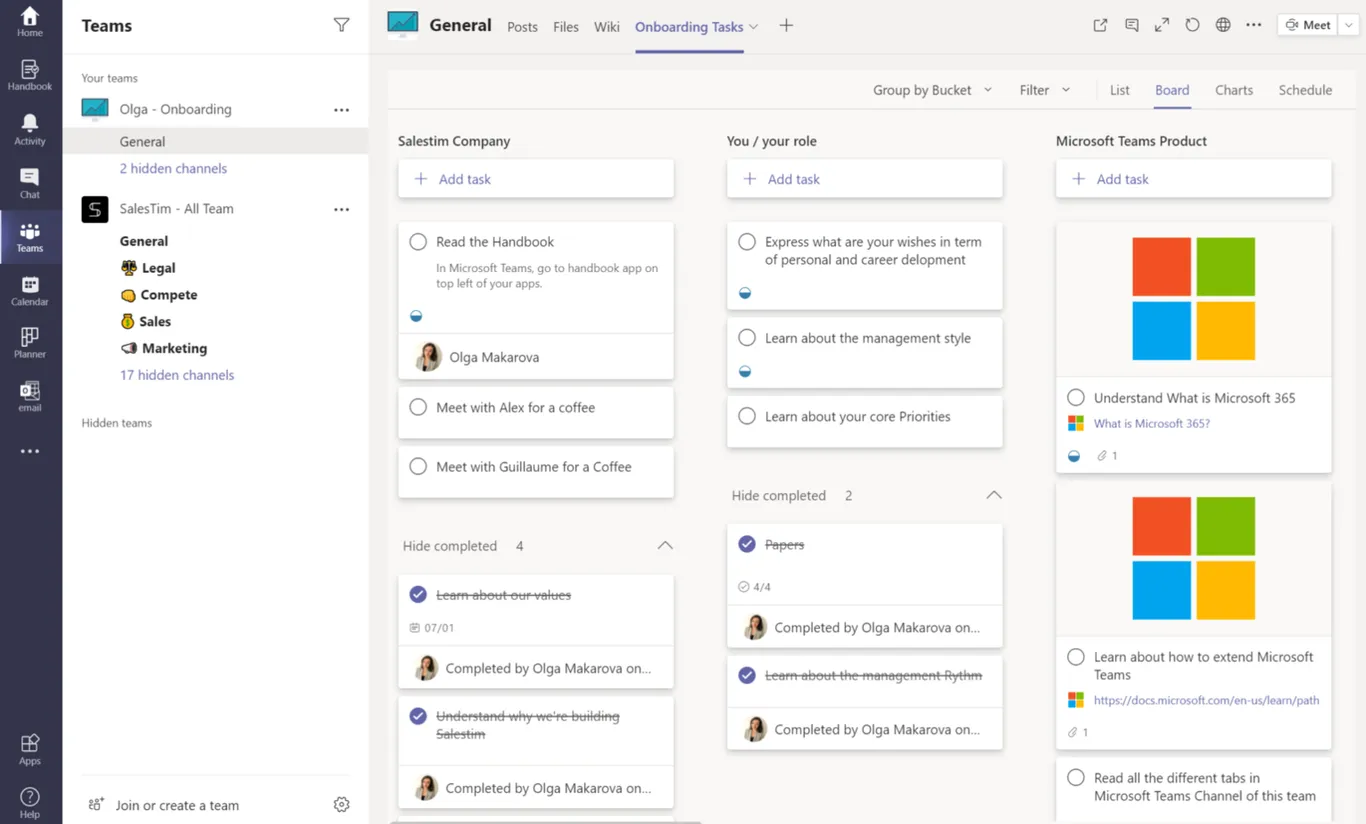This screenshot has height=824, width=1366.
Task: Start a meeting with Meet button
Action: coord(1309,25)
